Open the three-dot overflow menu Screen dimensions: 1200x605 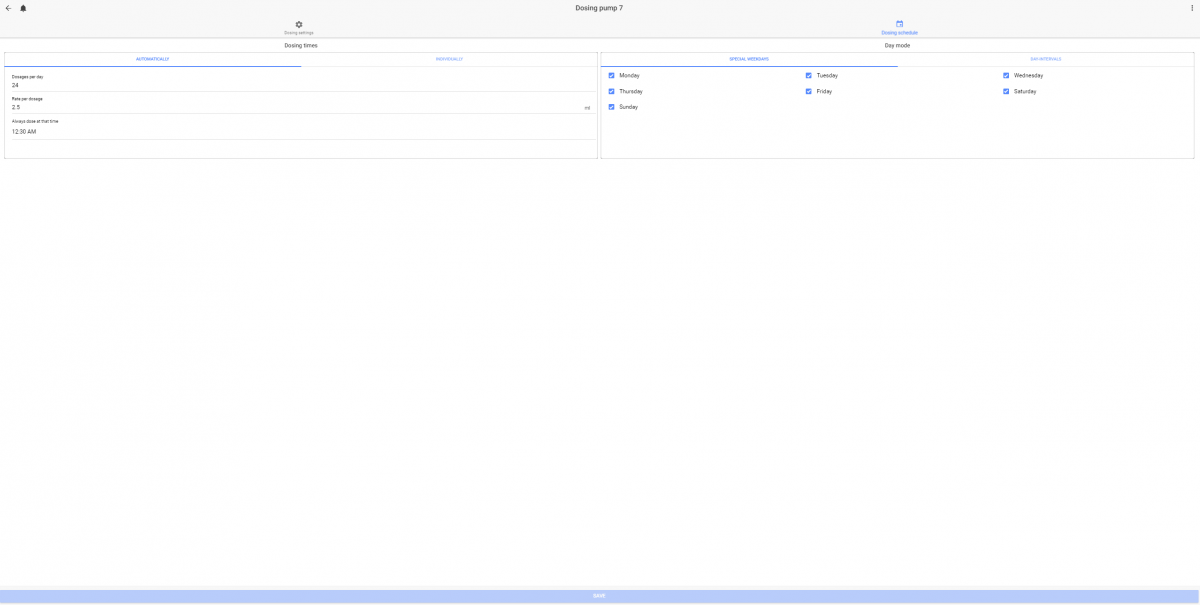pos(1192,8)
